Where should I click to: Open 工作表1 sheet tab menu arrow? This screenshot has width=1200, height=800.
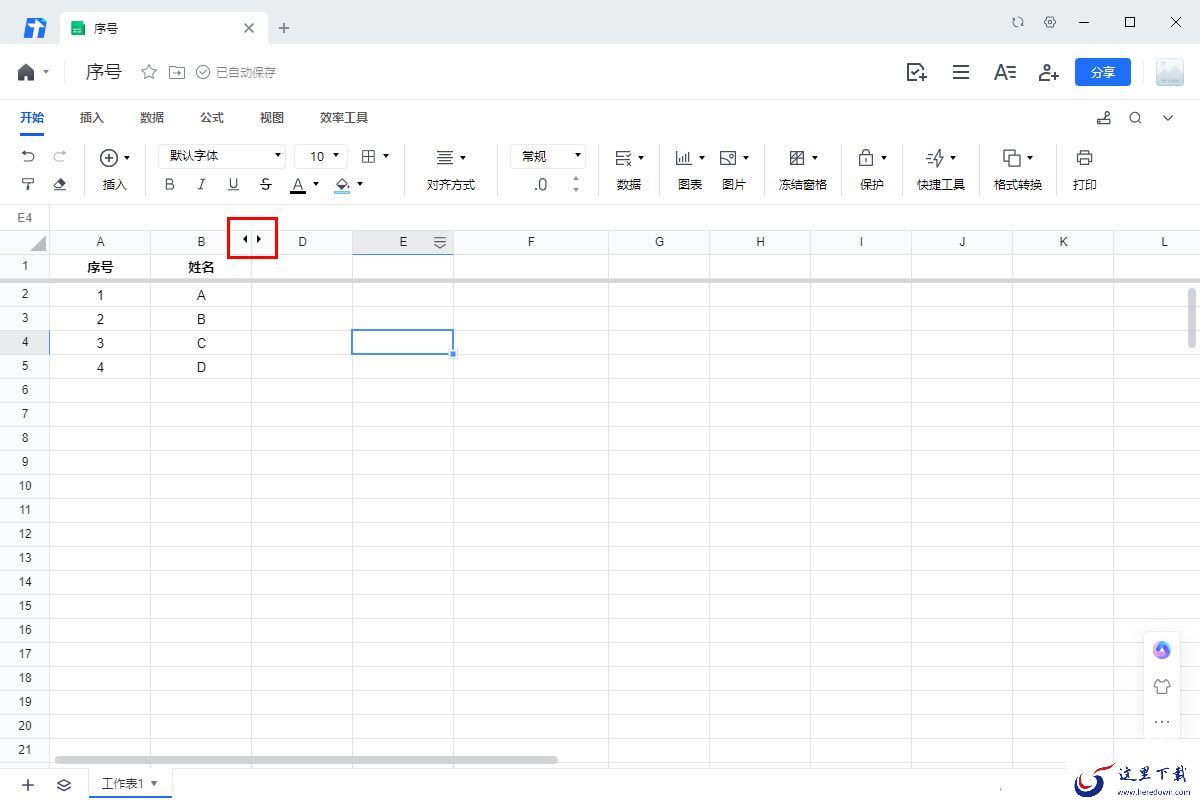(x=154, y=784)
